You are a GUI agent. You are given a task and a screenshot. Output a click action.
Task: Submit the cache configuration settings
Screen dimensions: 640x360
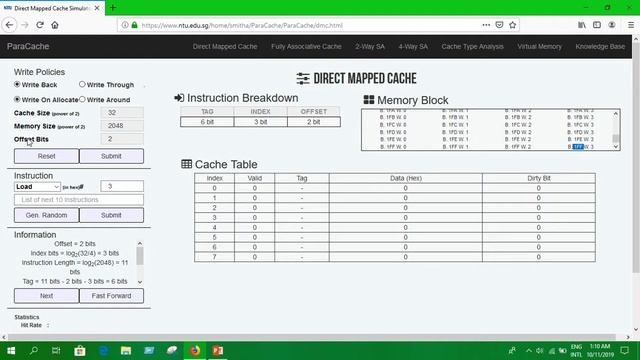point(111,156)
